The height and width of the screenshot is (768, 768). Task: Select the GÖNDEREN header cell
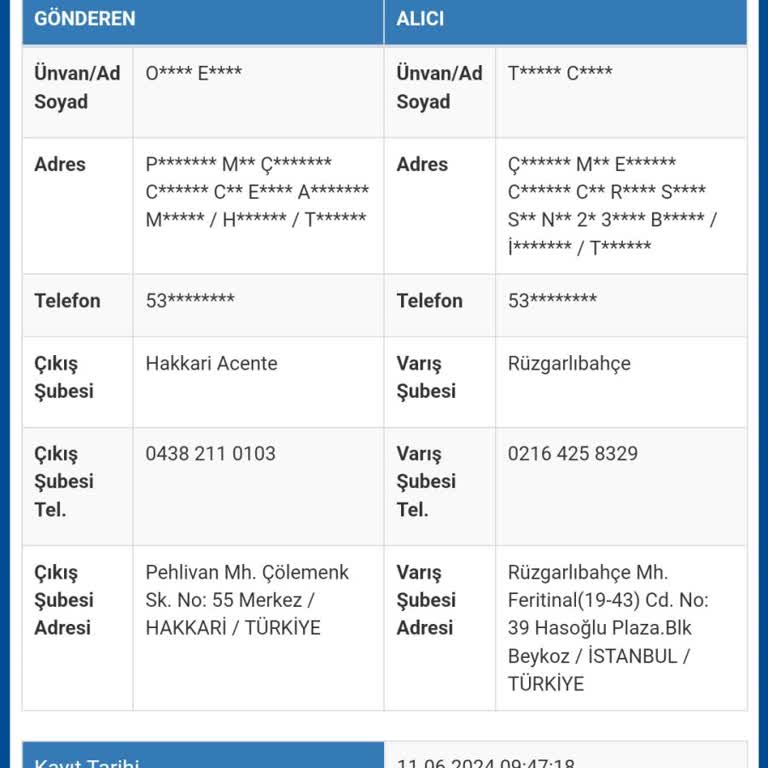[203, 20]
